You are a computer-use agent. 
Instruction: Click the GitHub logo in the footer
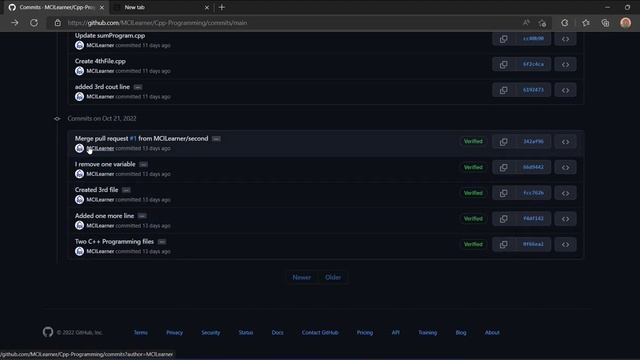(48, 332)
